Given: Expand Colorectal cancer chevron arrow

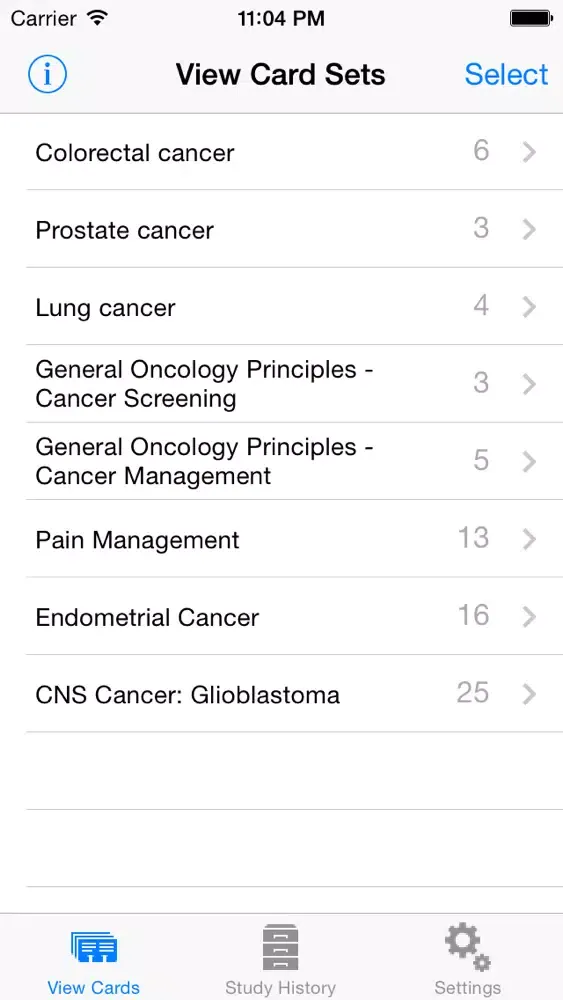Looking at the screenshot, I should pyautogui.click(x=529, y=152).
